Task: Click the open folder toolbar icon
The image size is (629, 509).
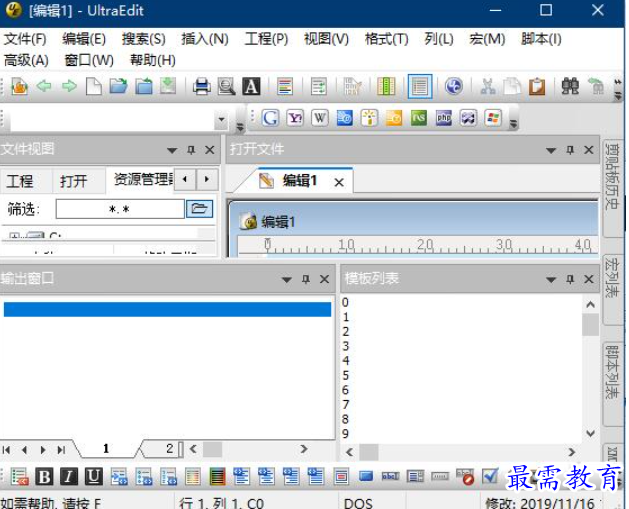Action: pyautogui.click(x=118, y=86)
